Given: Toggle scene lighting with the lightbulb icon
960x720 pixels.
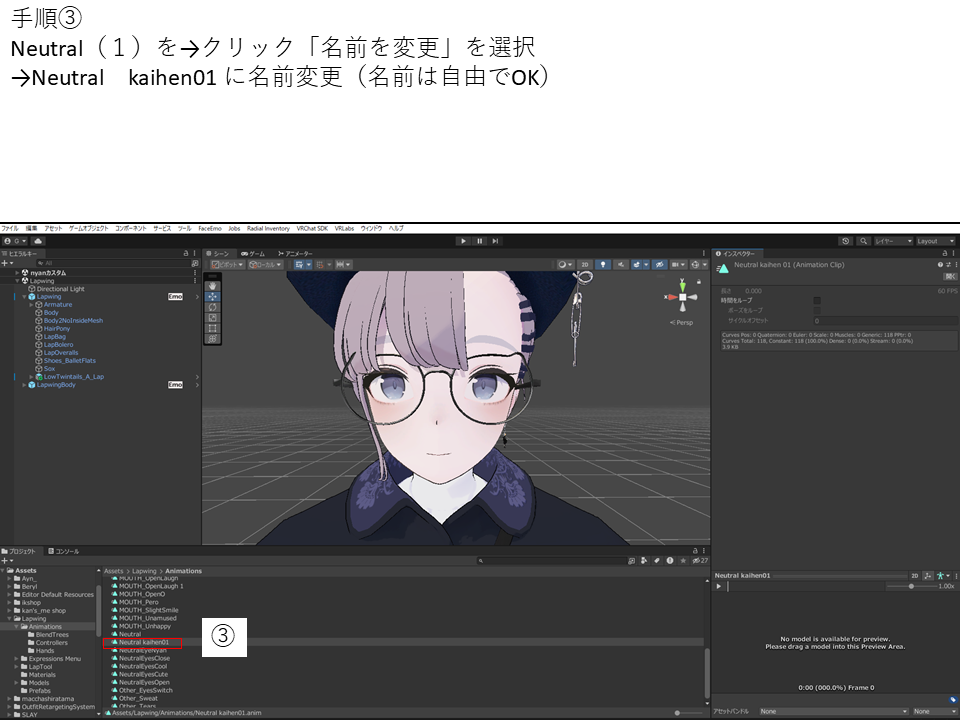Looking at the screenshot, I should (x=602, y=265).
